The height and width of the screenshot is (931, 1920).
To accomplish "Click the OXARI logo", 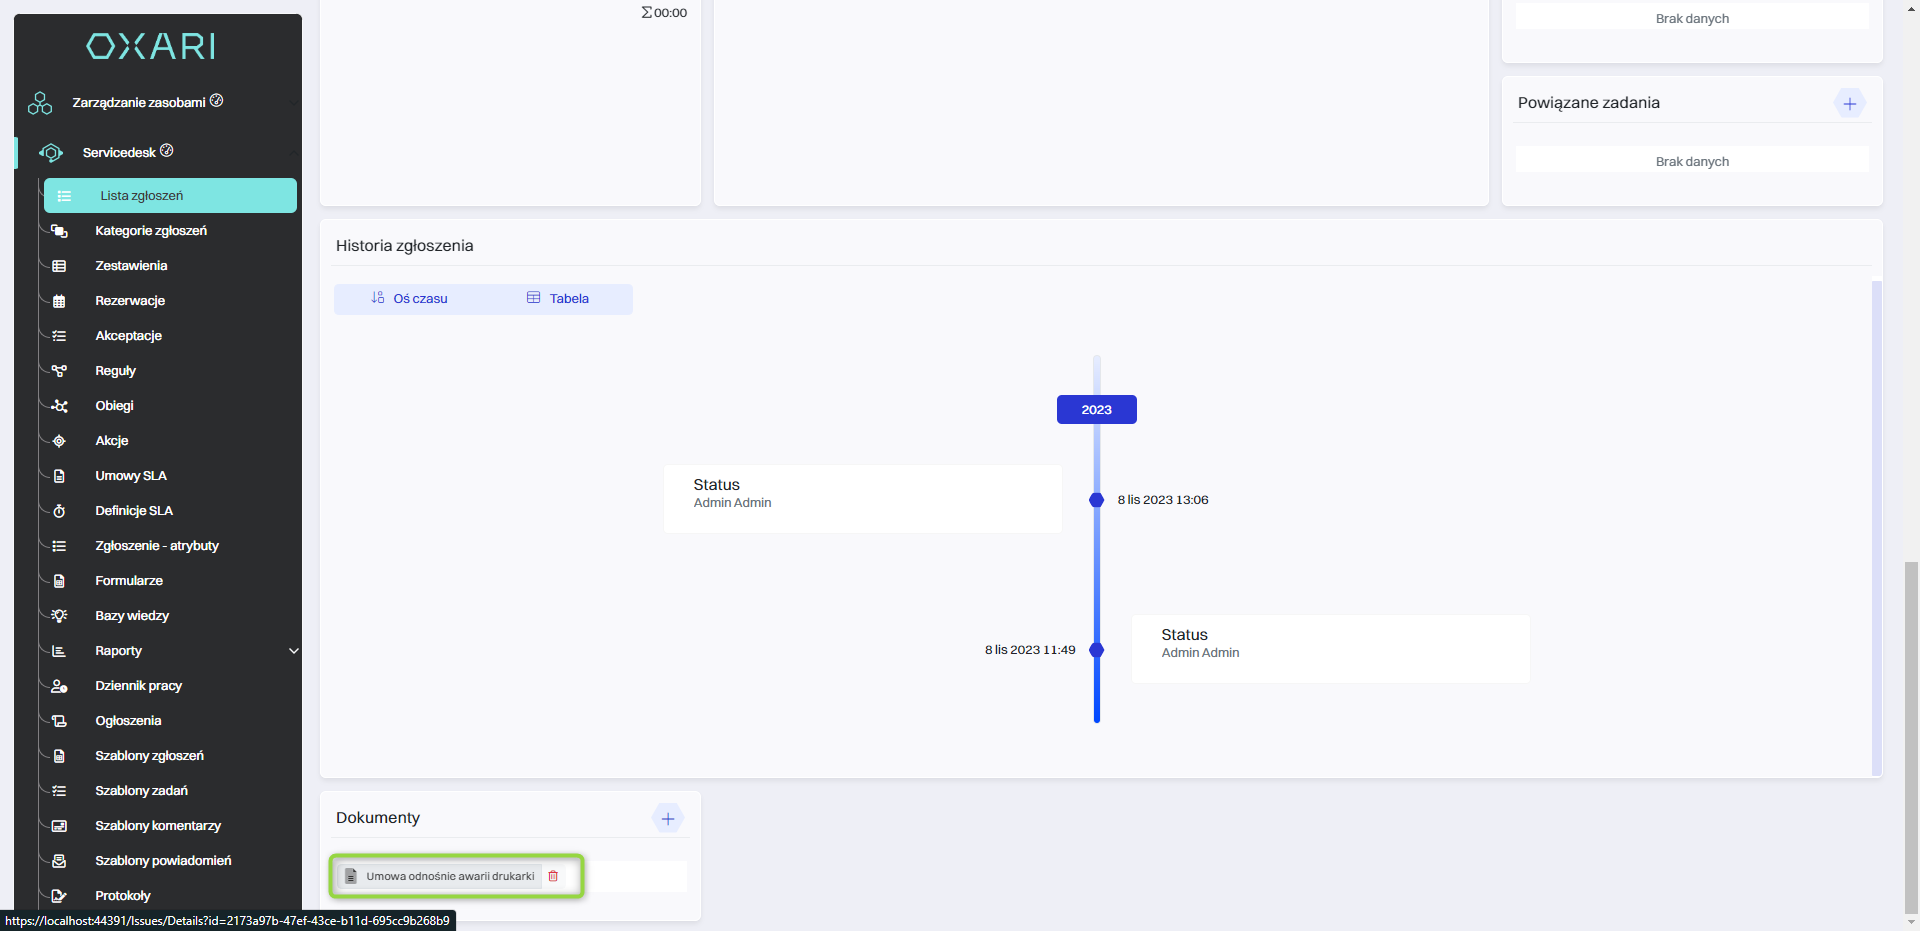I will tap(151, 46).
